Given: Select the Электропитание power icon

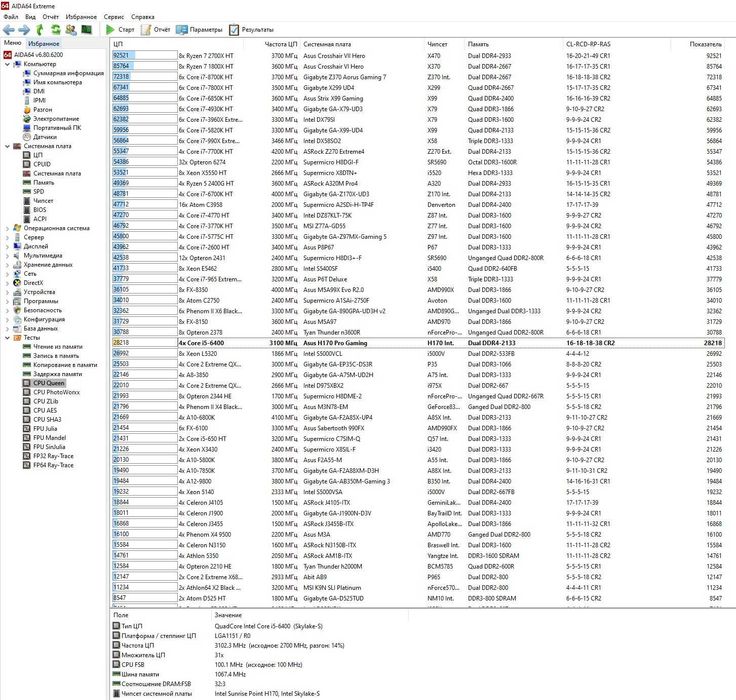Looking at the screenshot, I should [27, 118].
